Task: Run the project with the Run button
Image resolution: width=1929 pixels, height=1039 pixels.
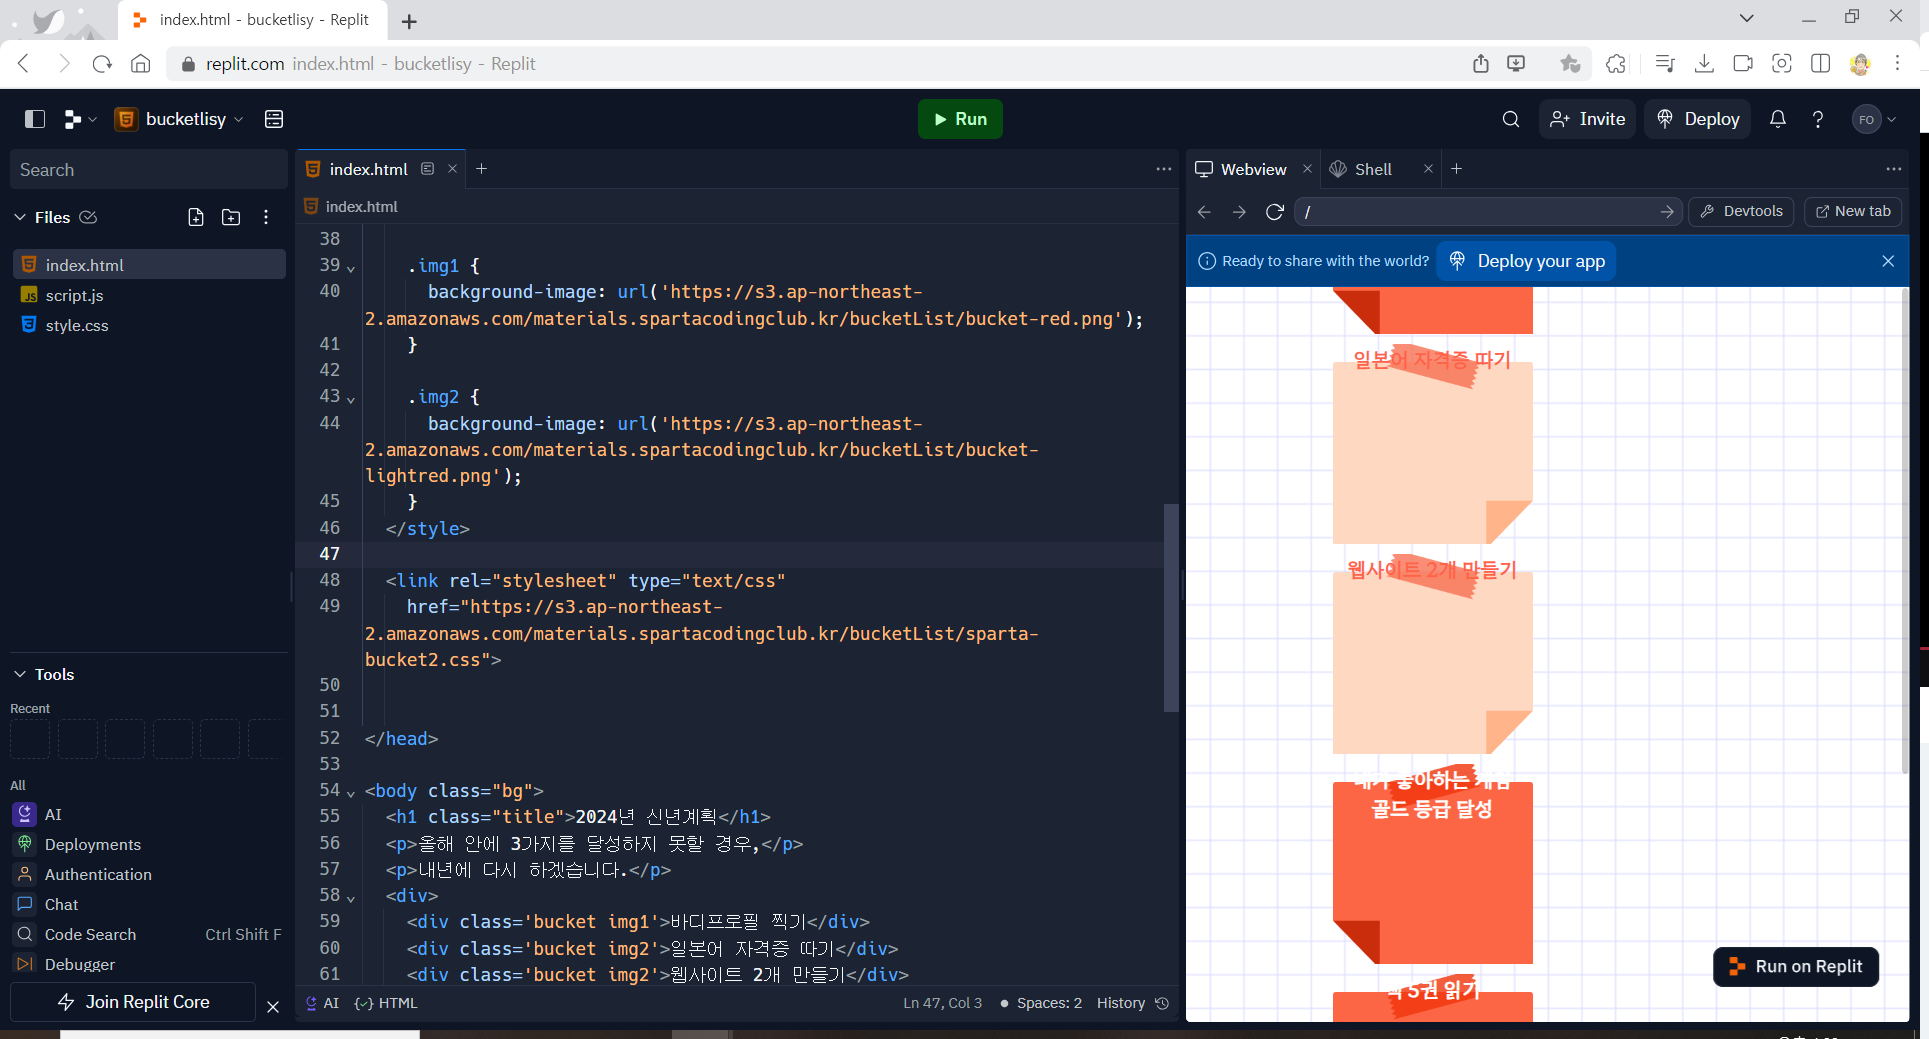Action: 960,119
